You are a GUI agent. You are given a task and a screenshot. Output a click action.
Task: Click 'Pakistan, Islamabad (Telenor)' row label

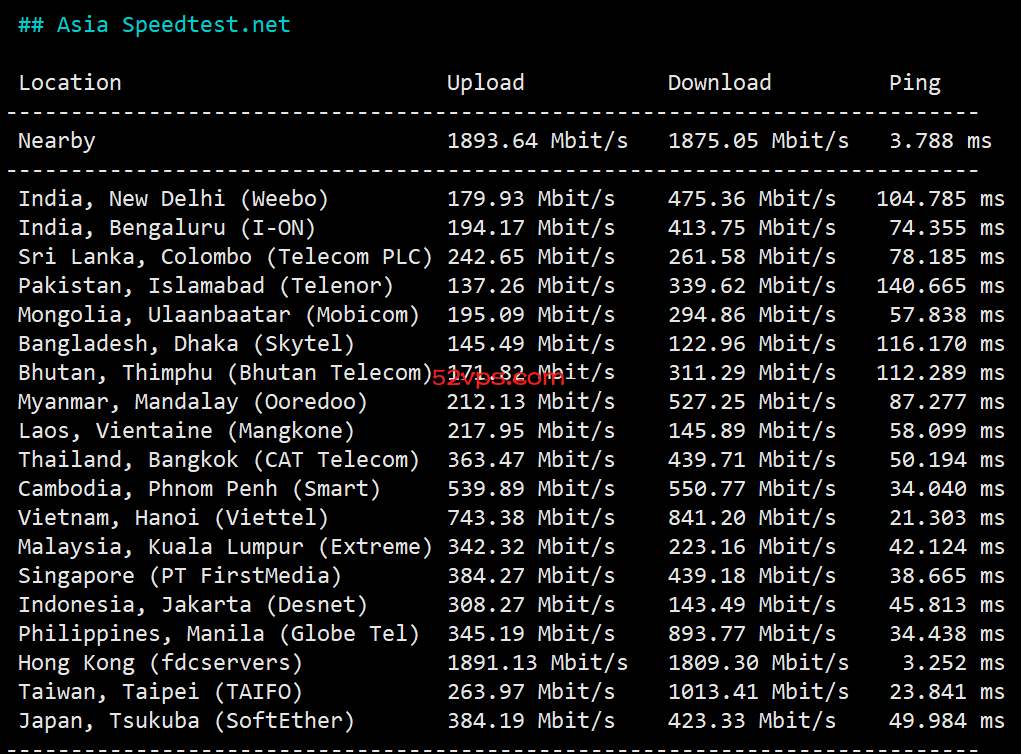[206, 286]
